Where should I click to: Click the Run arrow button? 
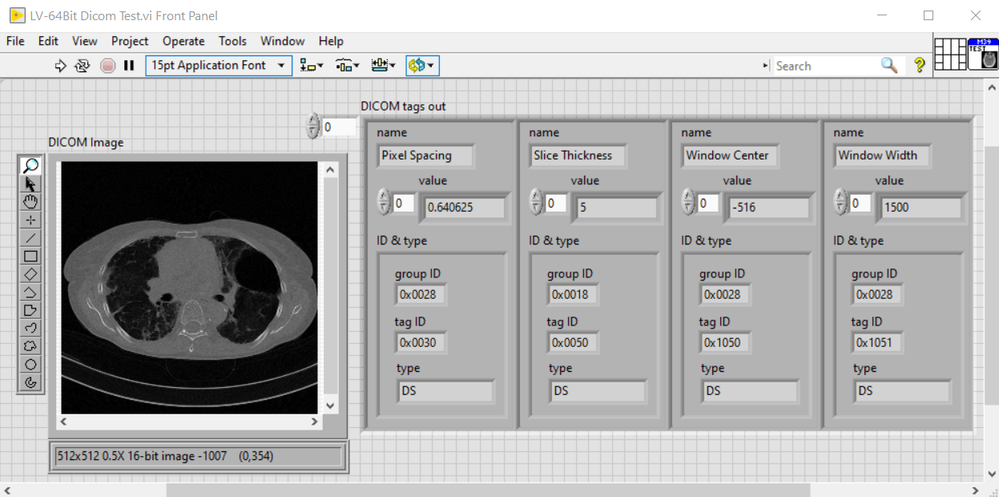click(x=61, y=66)
